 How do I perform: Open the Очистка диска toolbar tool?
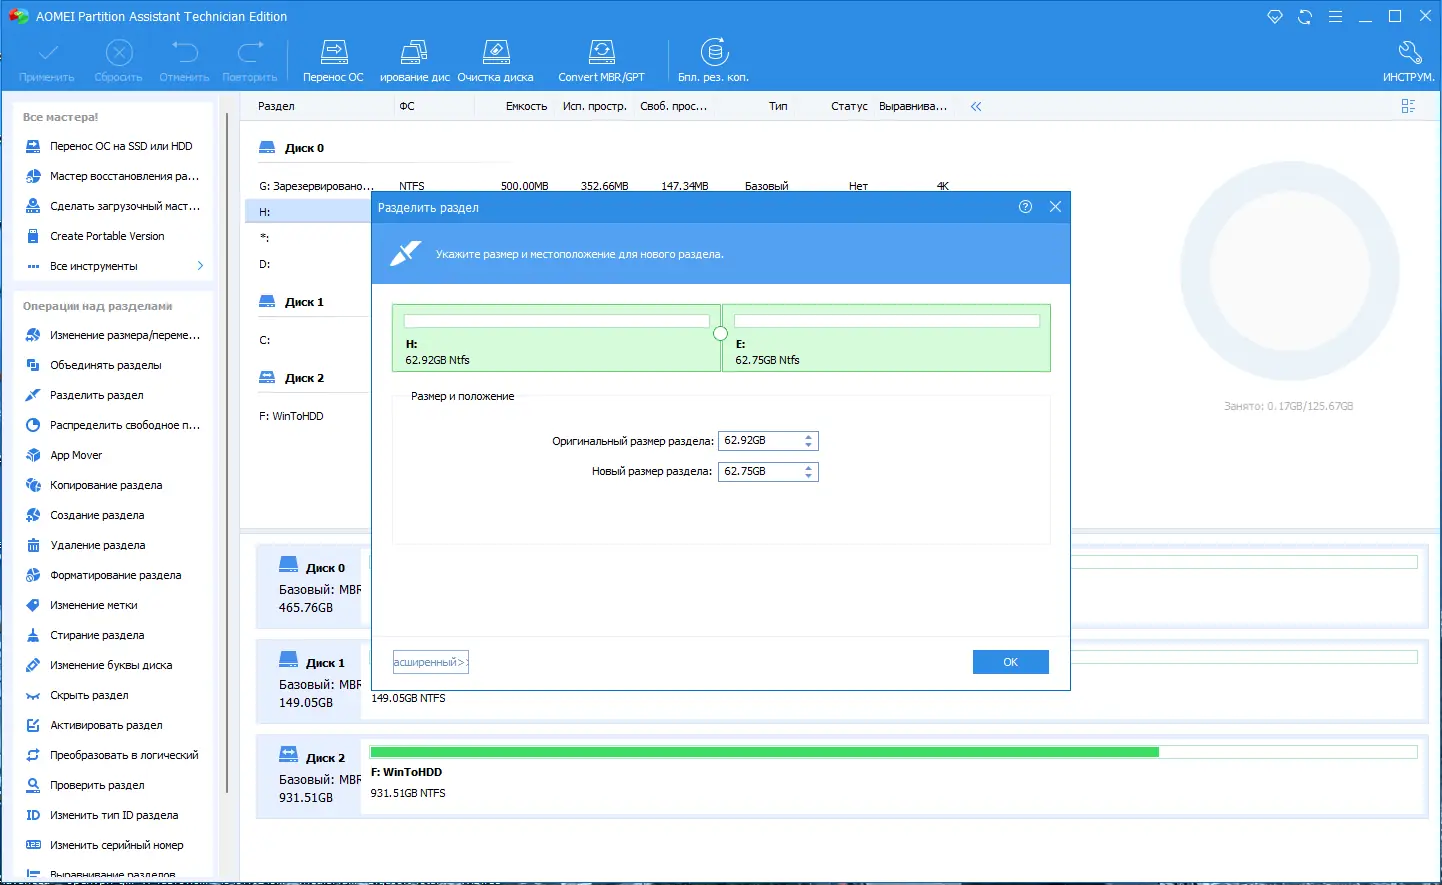point(496,61)
